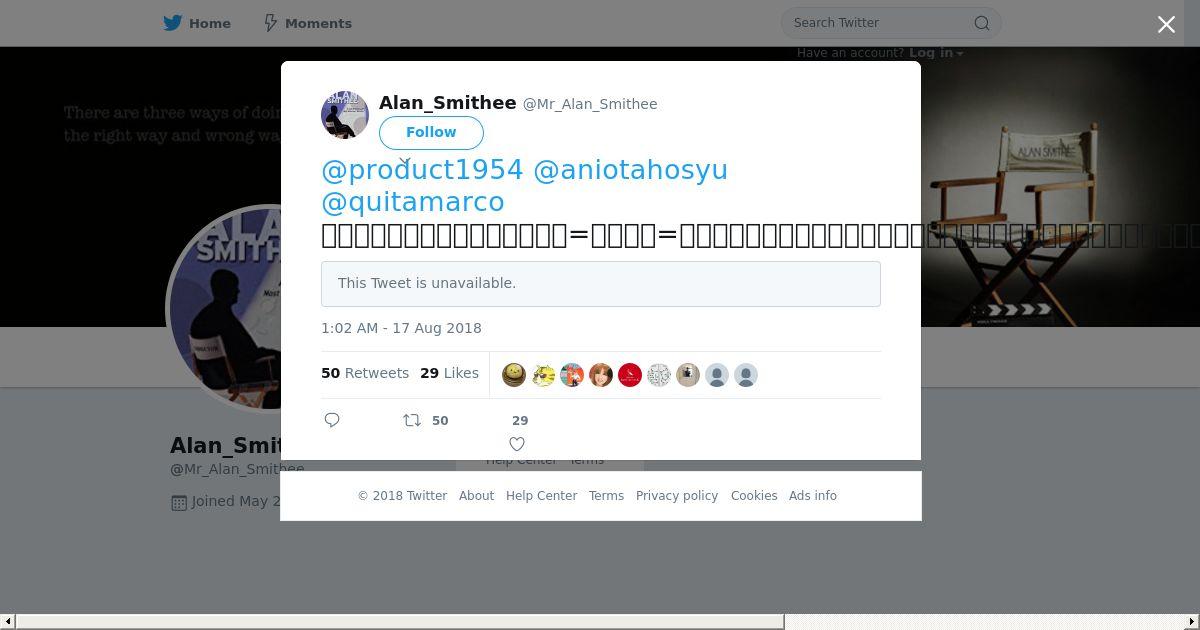
Task: Open @quitamarco mention link
Action: pyautogui.click(x=412, y=202)
